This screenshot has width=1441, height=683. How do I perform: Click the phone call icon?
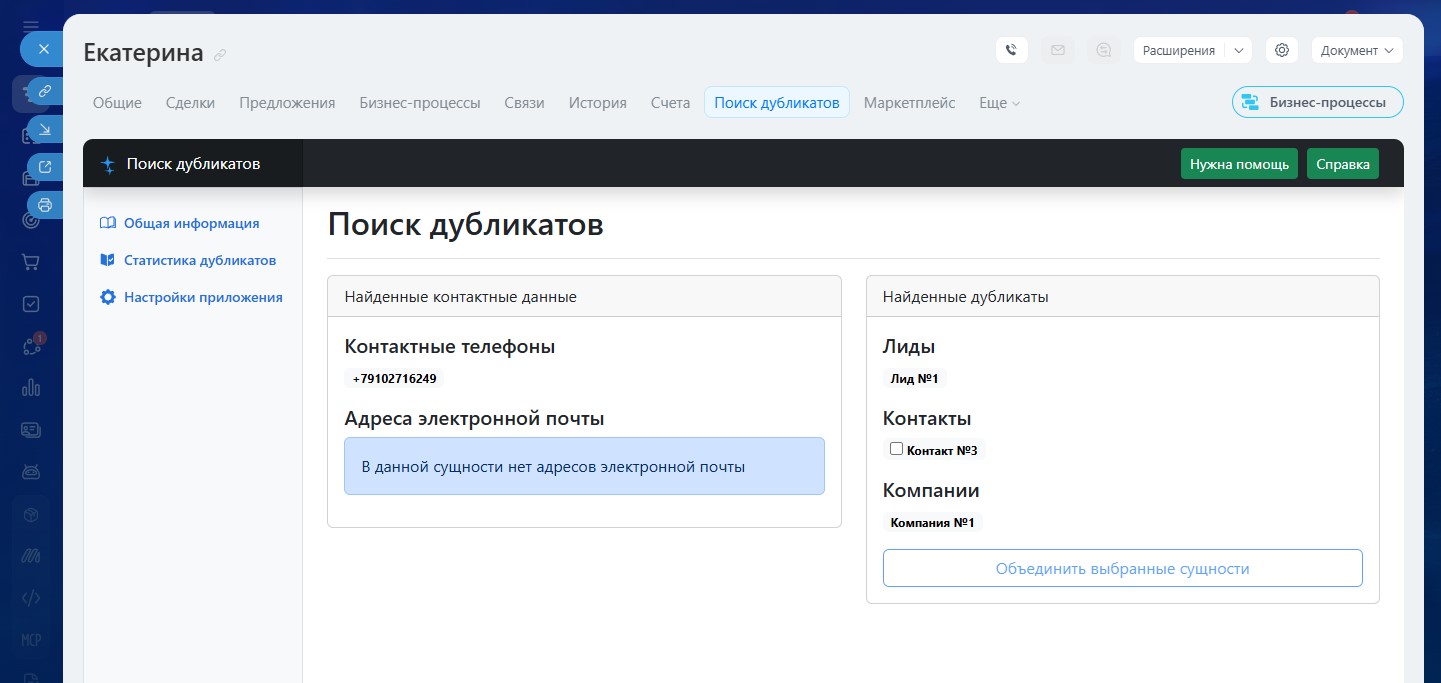[1011, 50]
